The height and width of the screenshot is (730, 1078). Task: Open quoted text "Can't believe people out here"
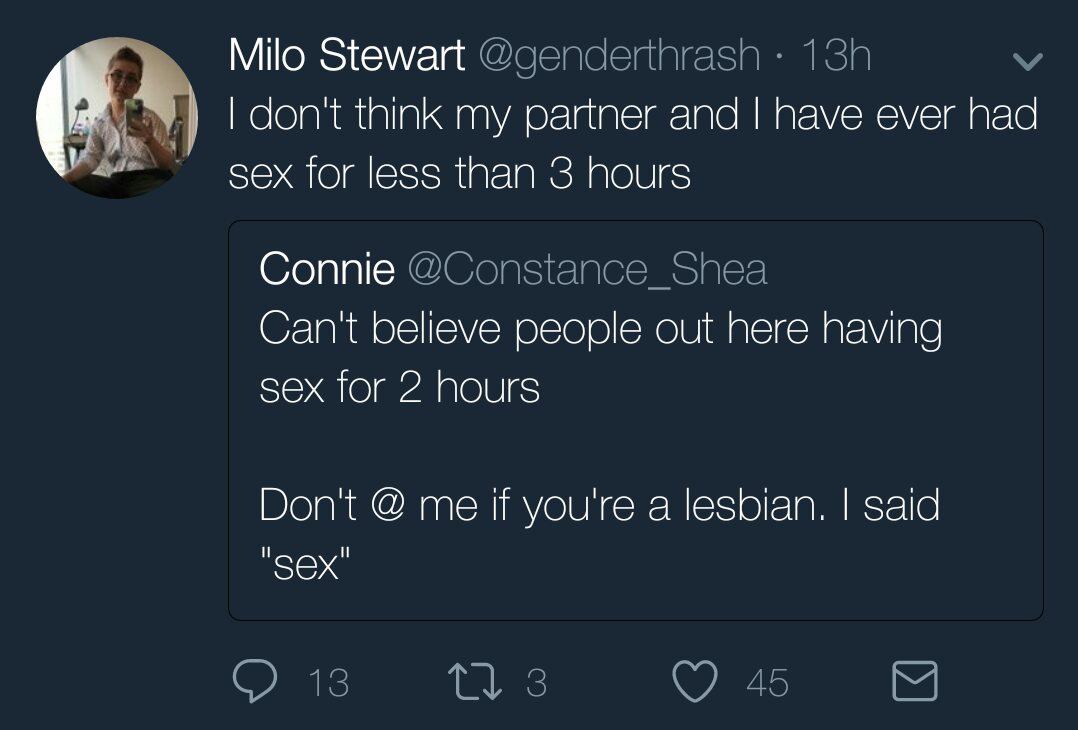click(600, 329)
